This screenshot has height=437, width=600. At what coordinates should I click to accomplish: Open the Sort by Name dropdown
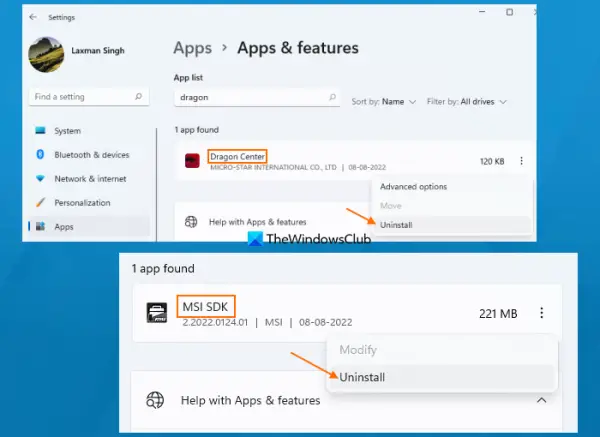(x=386, y=102)
